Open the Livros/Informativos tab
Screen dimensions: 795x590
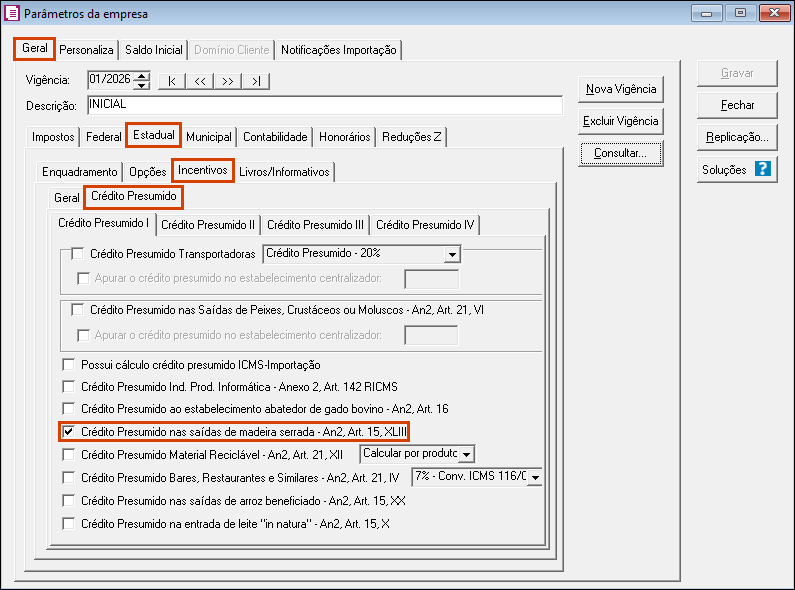[x=284, y=172]
